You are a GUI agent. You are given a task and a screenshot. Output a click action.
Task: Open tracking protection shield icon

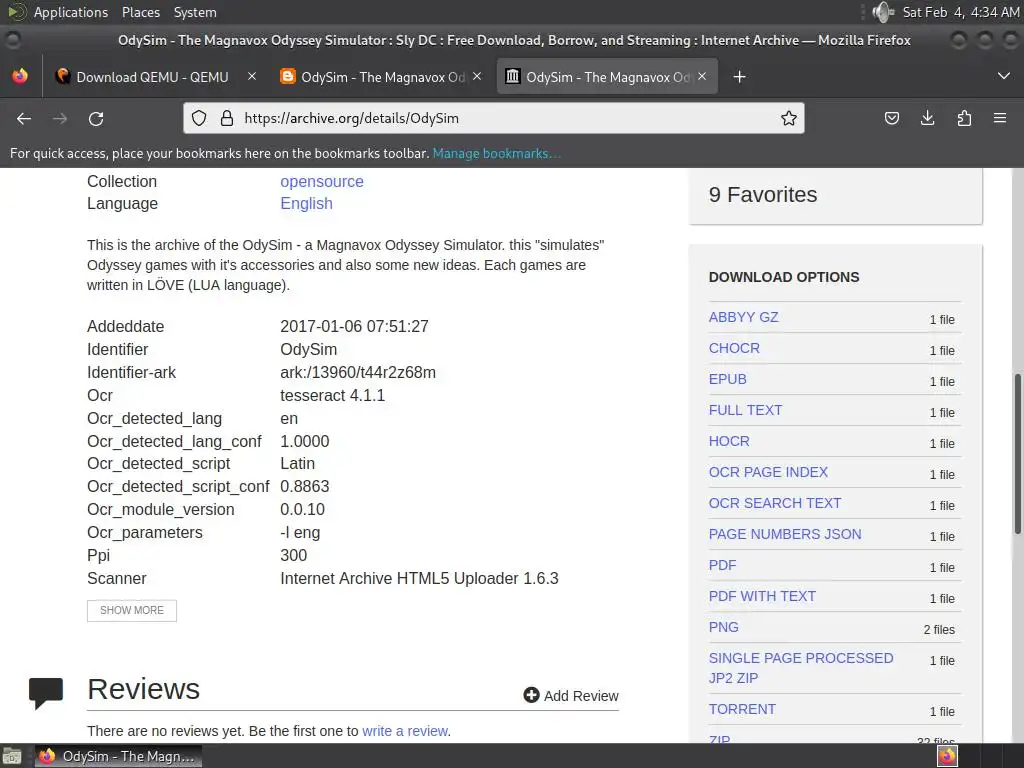click(199, 118)
